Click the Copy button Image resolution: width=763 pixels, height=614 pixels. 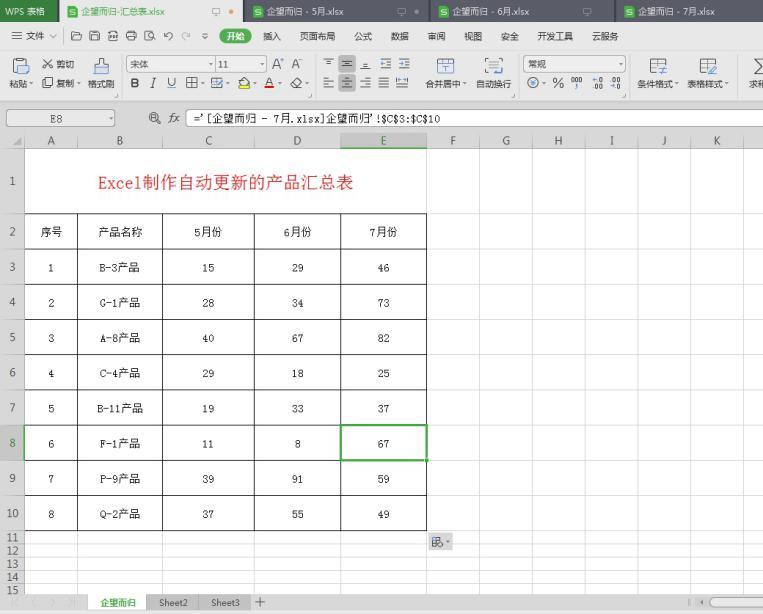click(x=58, y=83)
